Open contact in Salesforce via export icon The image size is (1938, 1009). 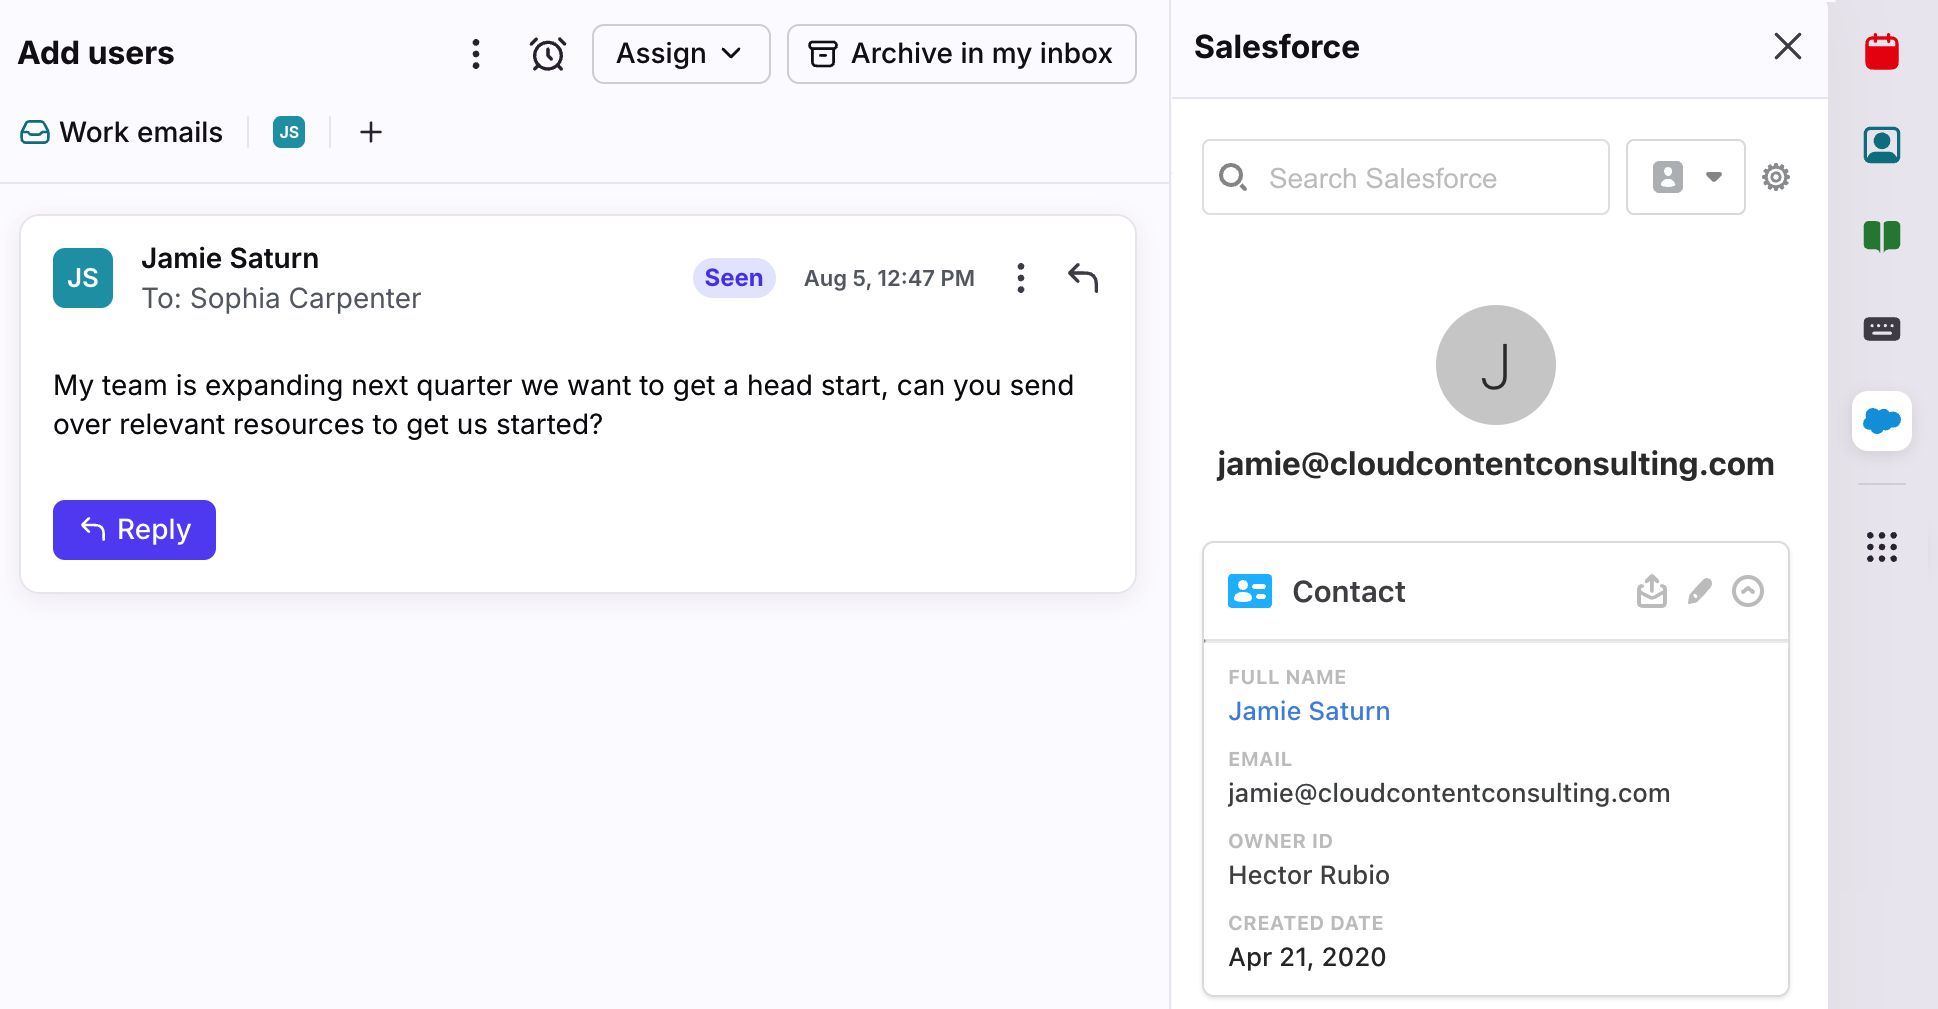[x=1652, y=591]
